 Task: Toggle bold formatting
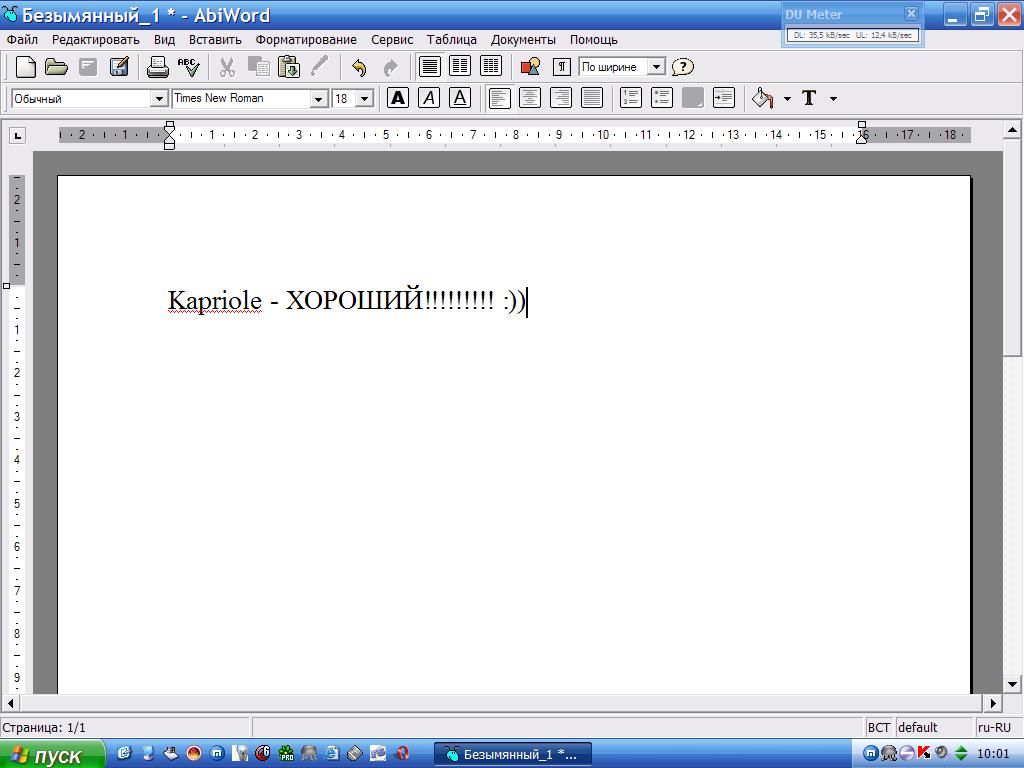(398, 98)
